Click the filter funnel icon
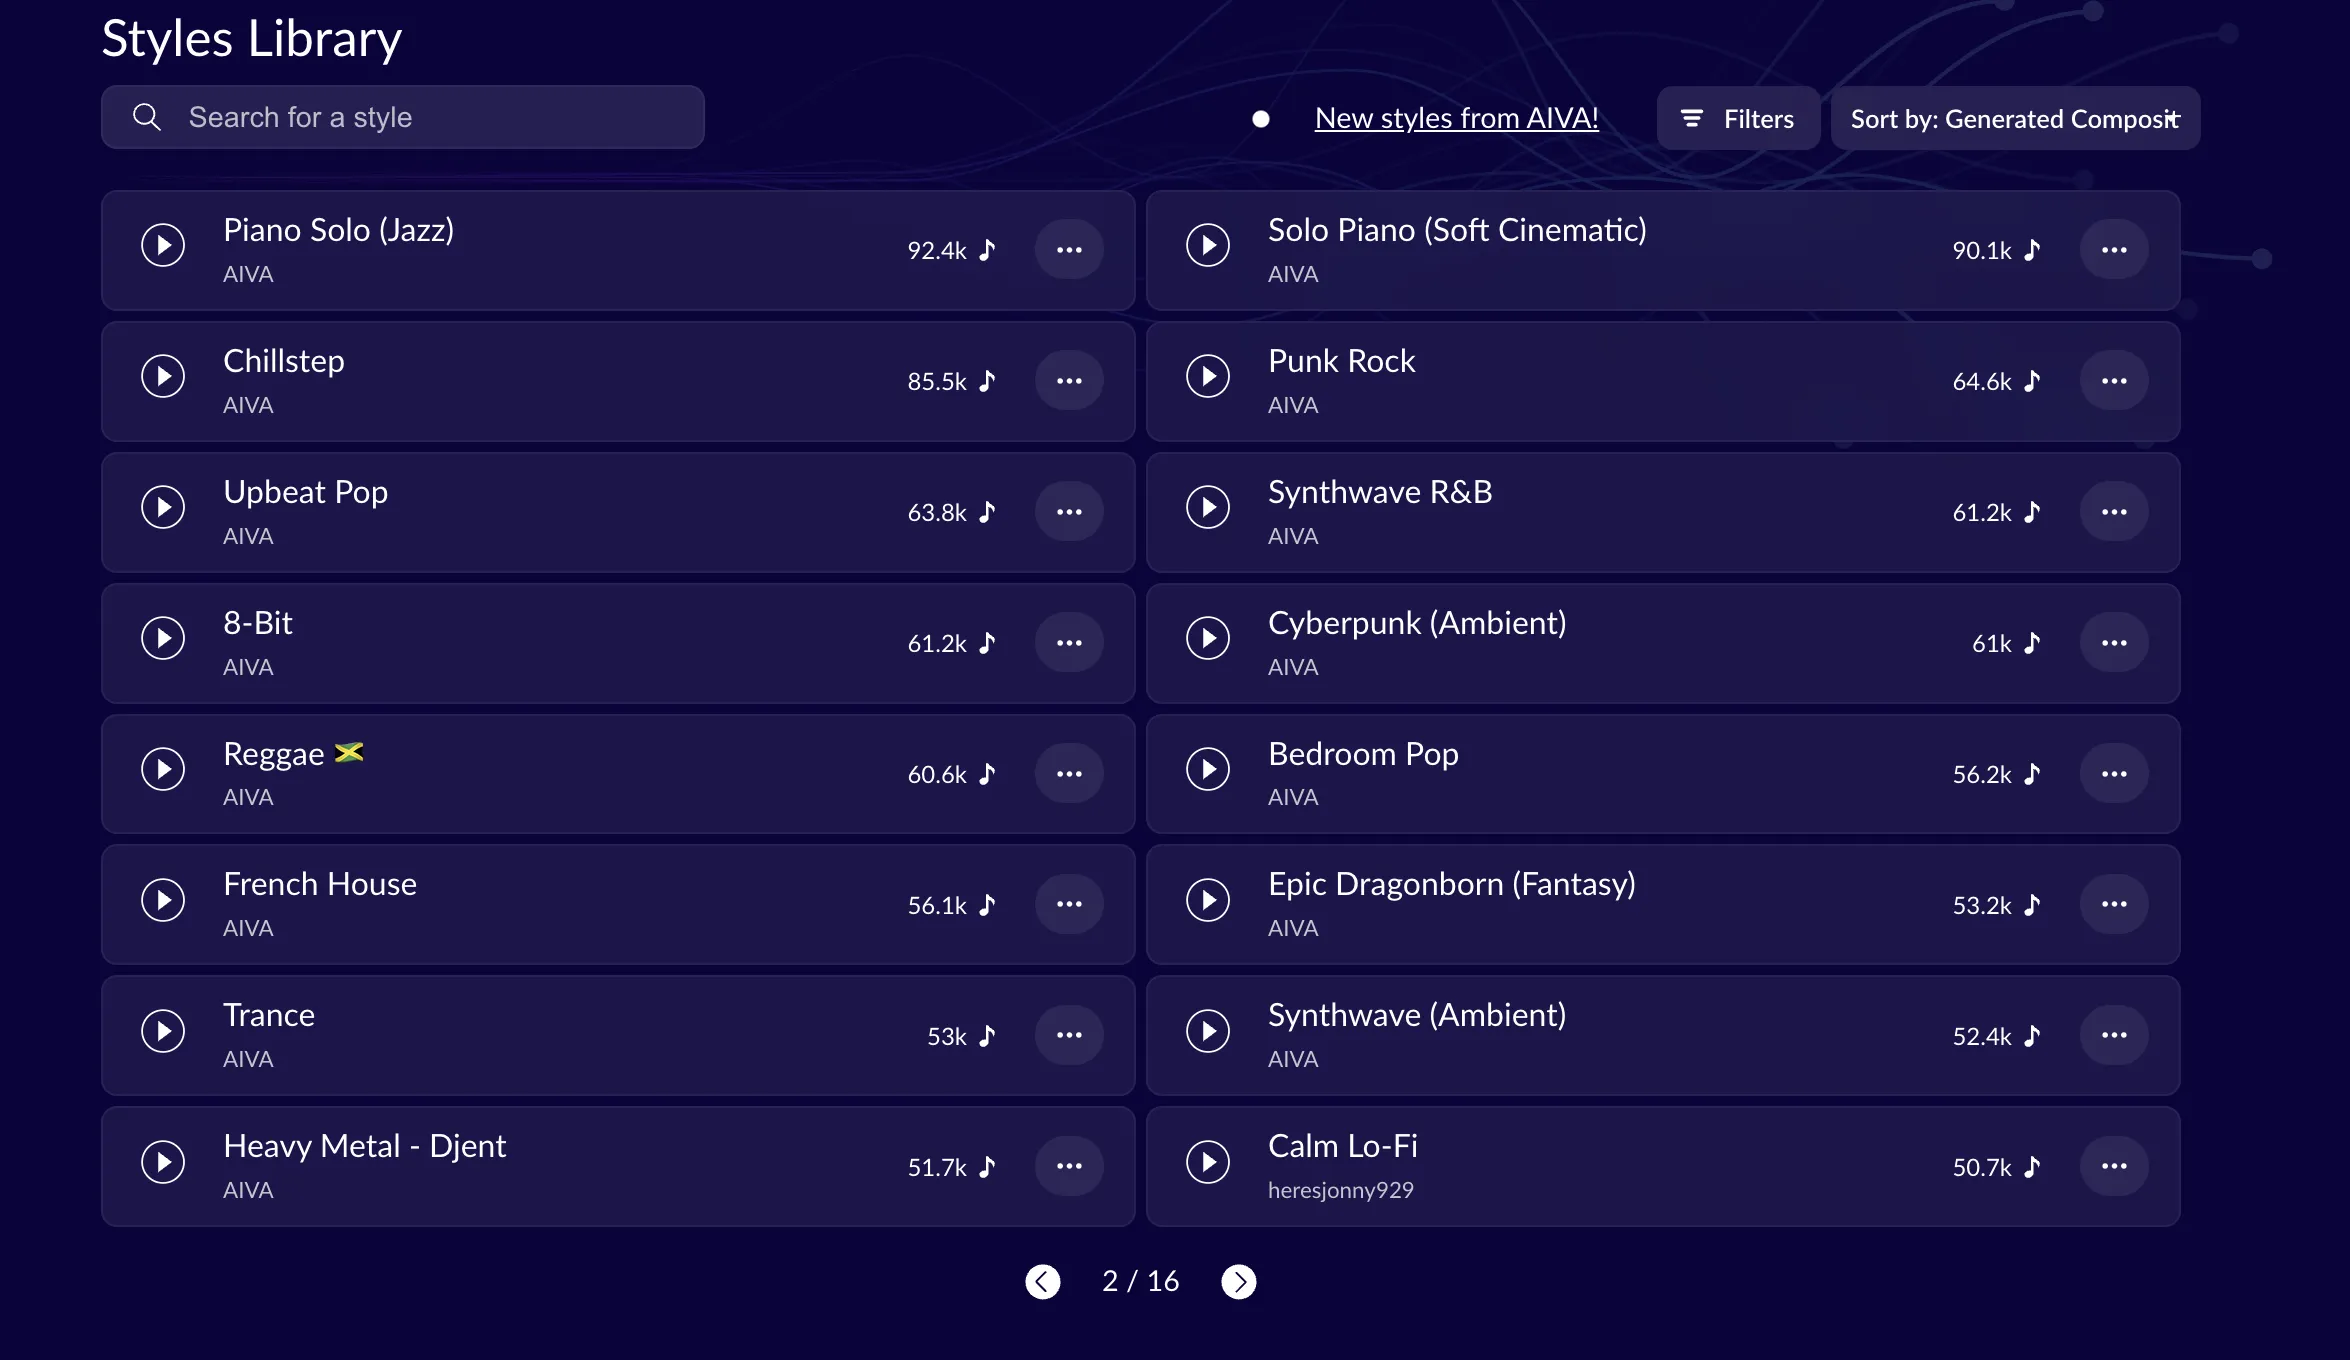Screen dimensions: 2350x1360 [x=1691, y=117]
